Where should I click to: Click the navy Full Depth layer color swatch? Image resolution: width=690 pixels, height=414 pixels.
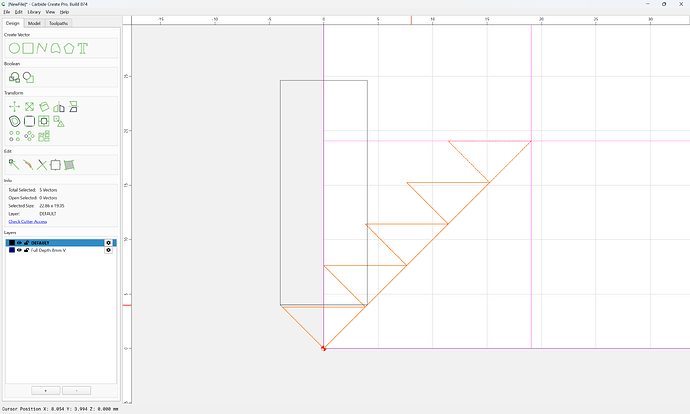coord(12,250)
